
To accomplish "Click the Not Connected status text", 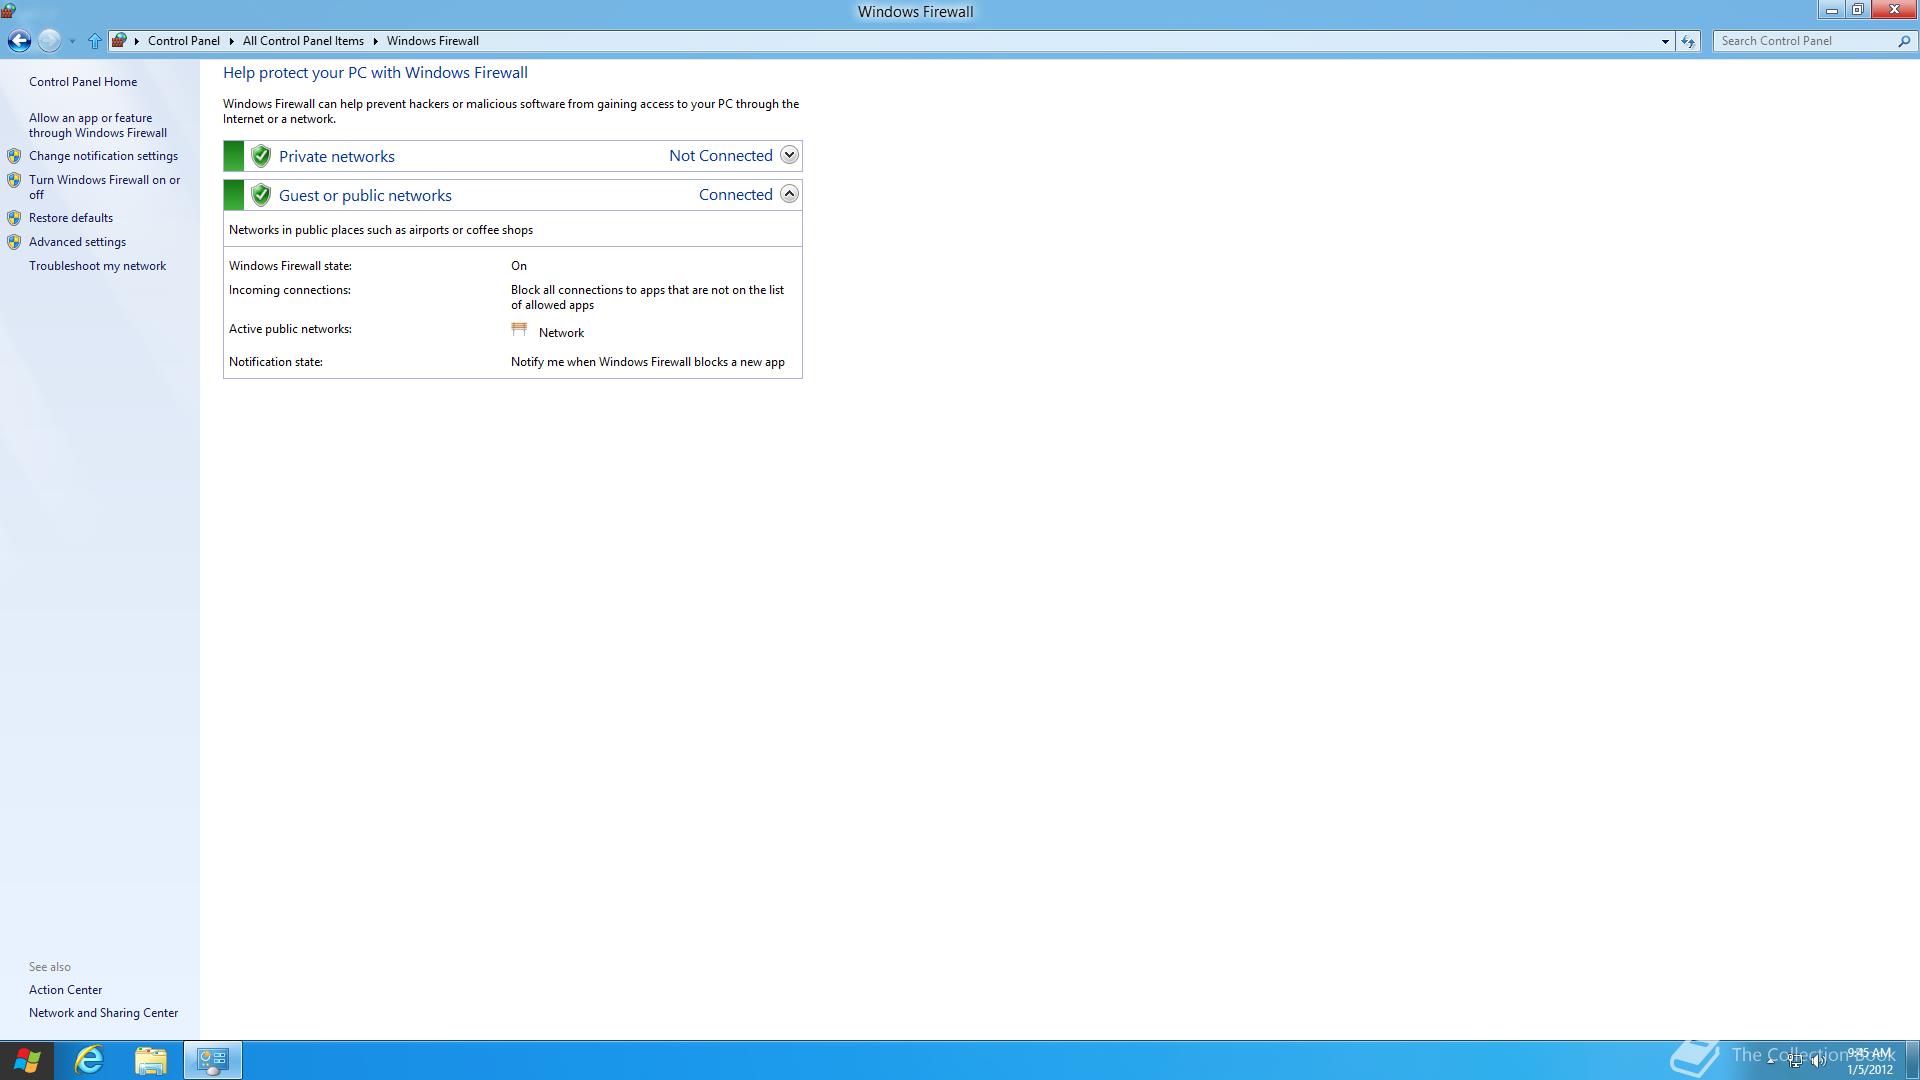I will point(721,156).
